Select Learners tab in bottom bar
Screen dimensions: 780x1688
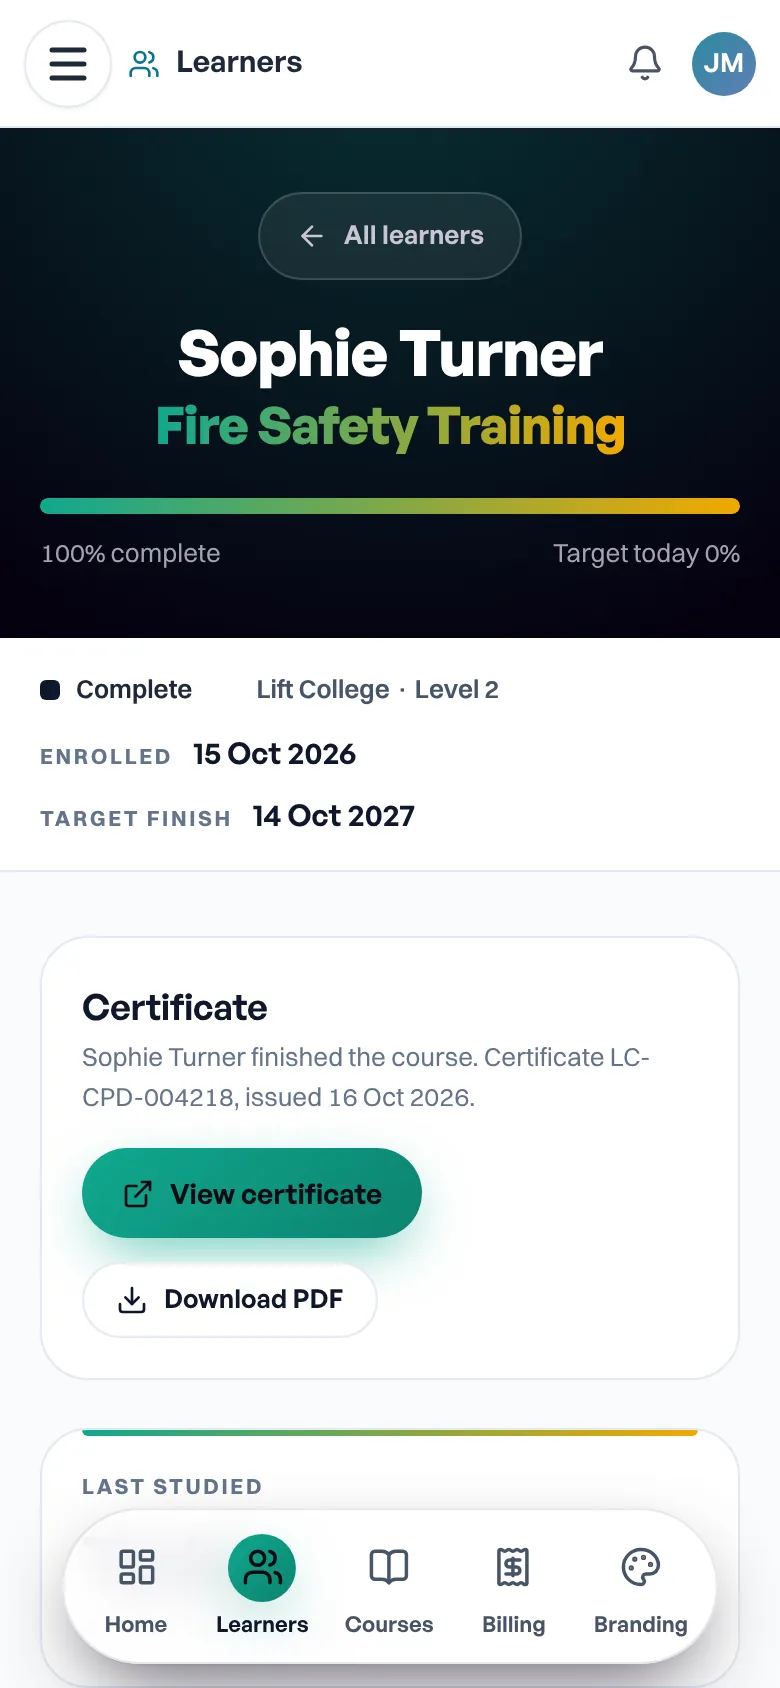pyautogui.click(x=262, y=1587)
